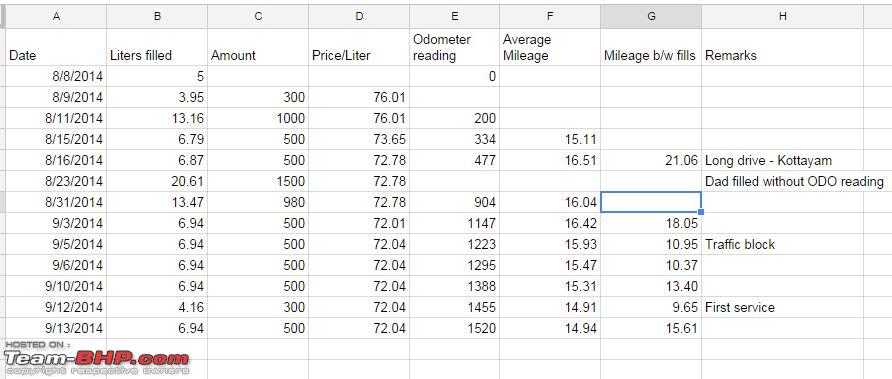
Task: Select column A header
Action: pyautogui.click(x=56, y=17)
